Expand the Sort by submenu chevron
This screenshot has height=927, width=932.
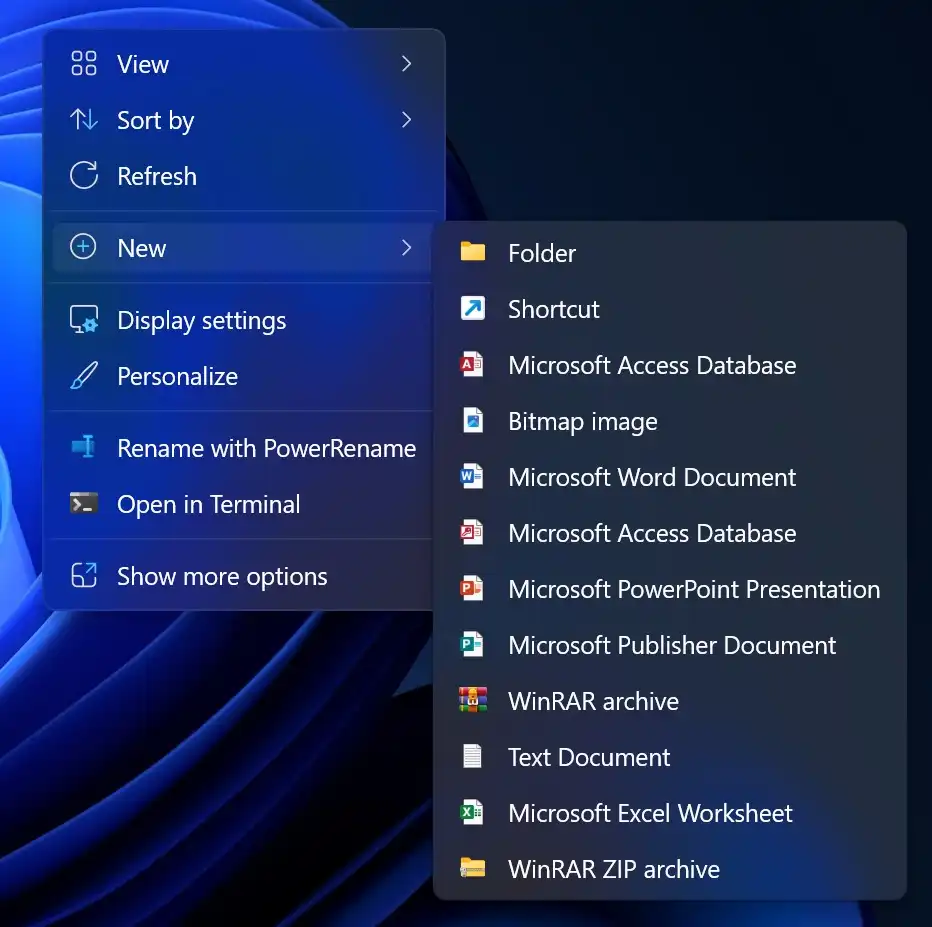point(407,119)
